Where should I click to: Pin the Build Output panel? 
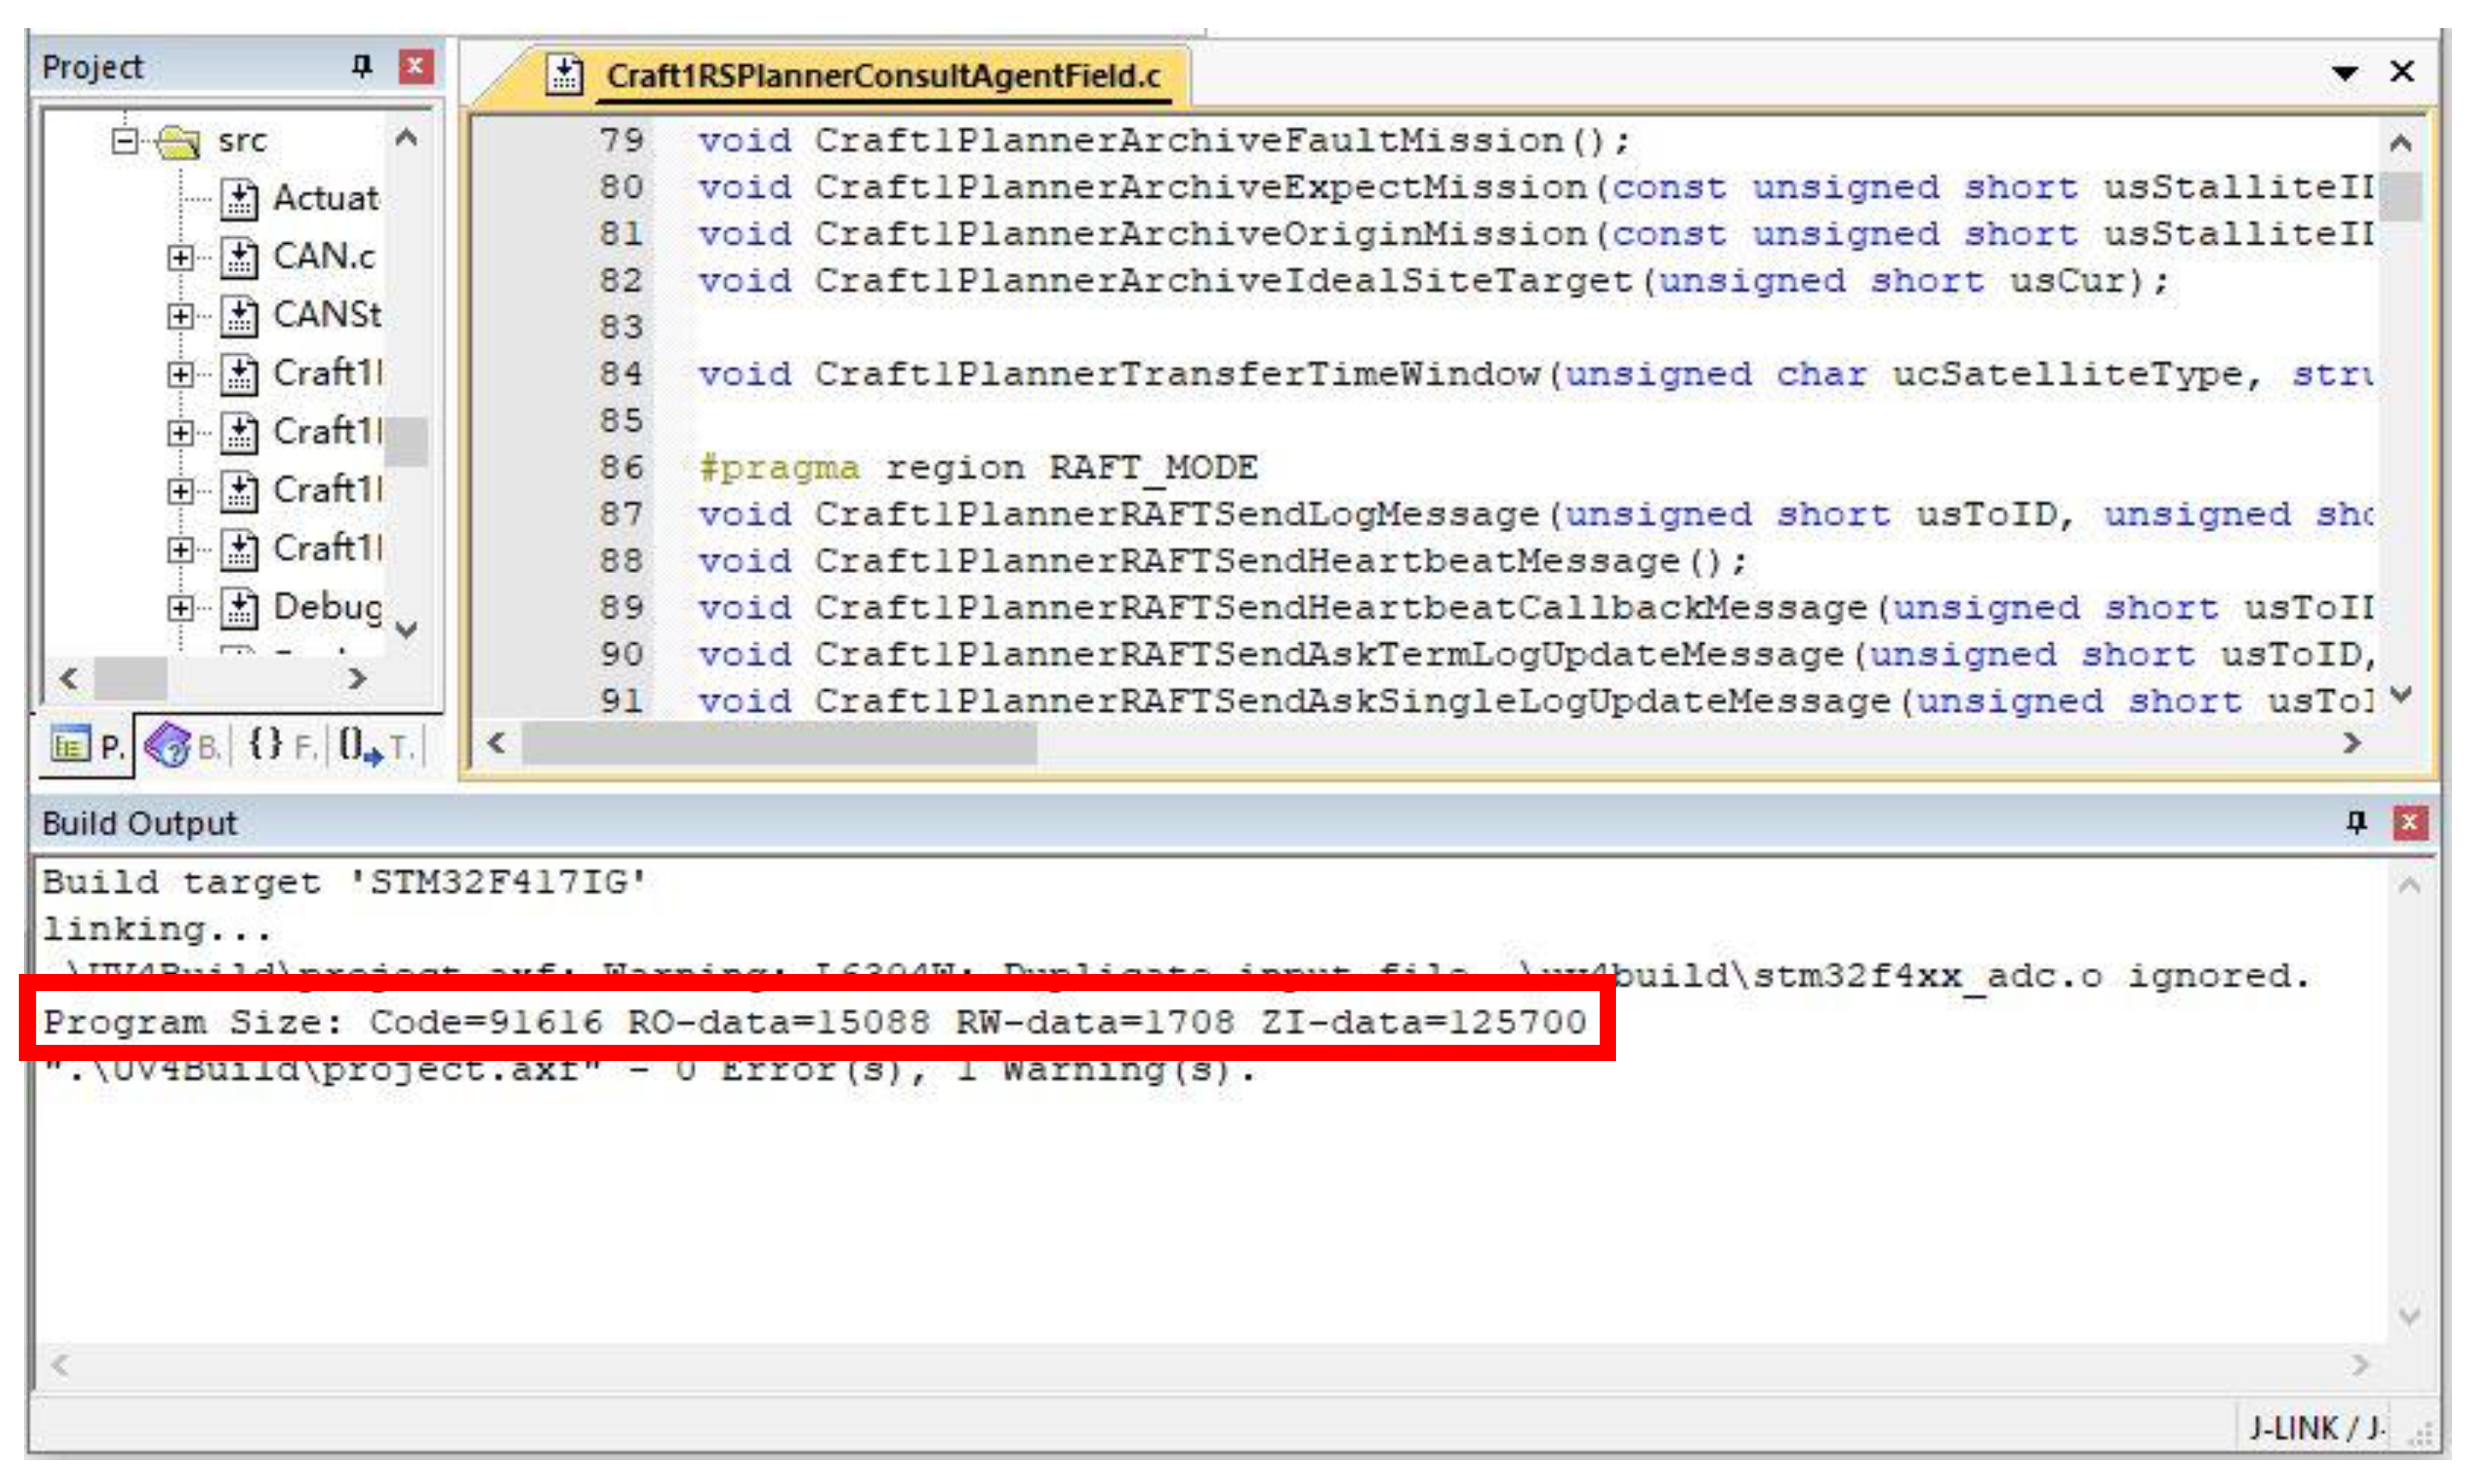pyautogui.click(x=2356, y=822)
